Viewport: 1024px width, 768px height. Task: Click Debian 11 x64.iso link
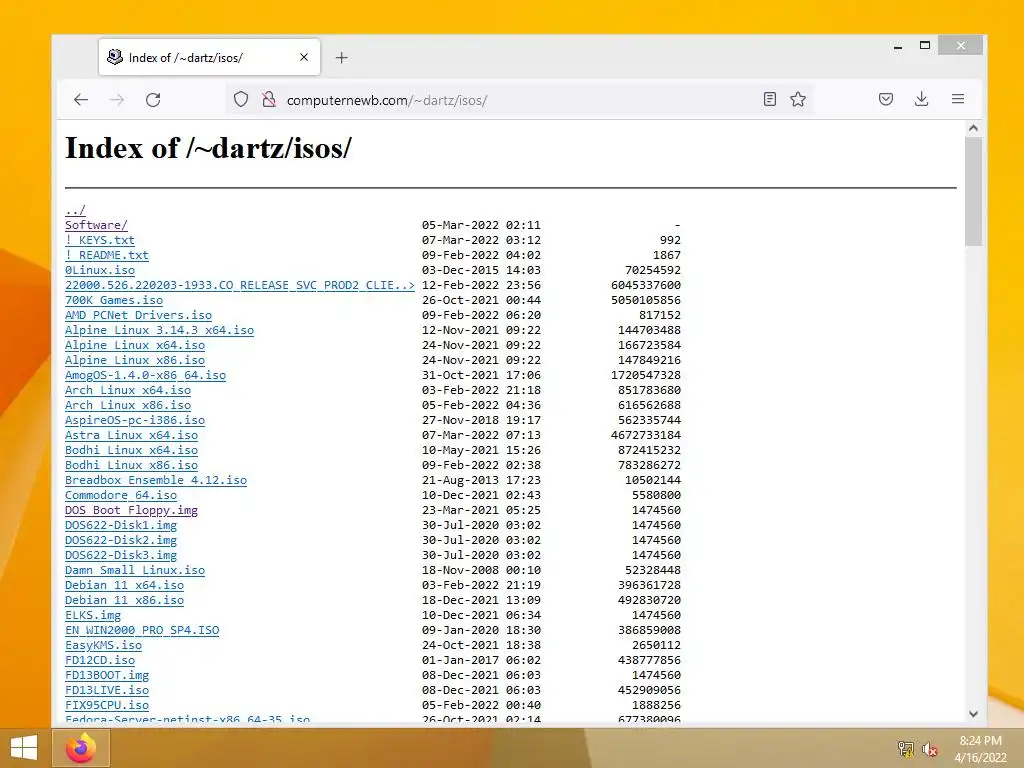point(124,586)
